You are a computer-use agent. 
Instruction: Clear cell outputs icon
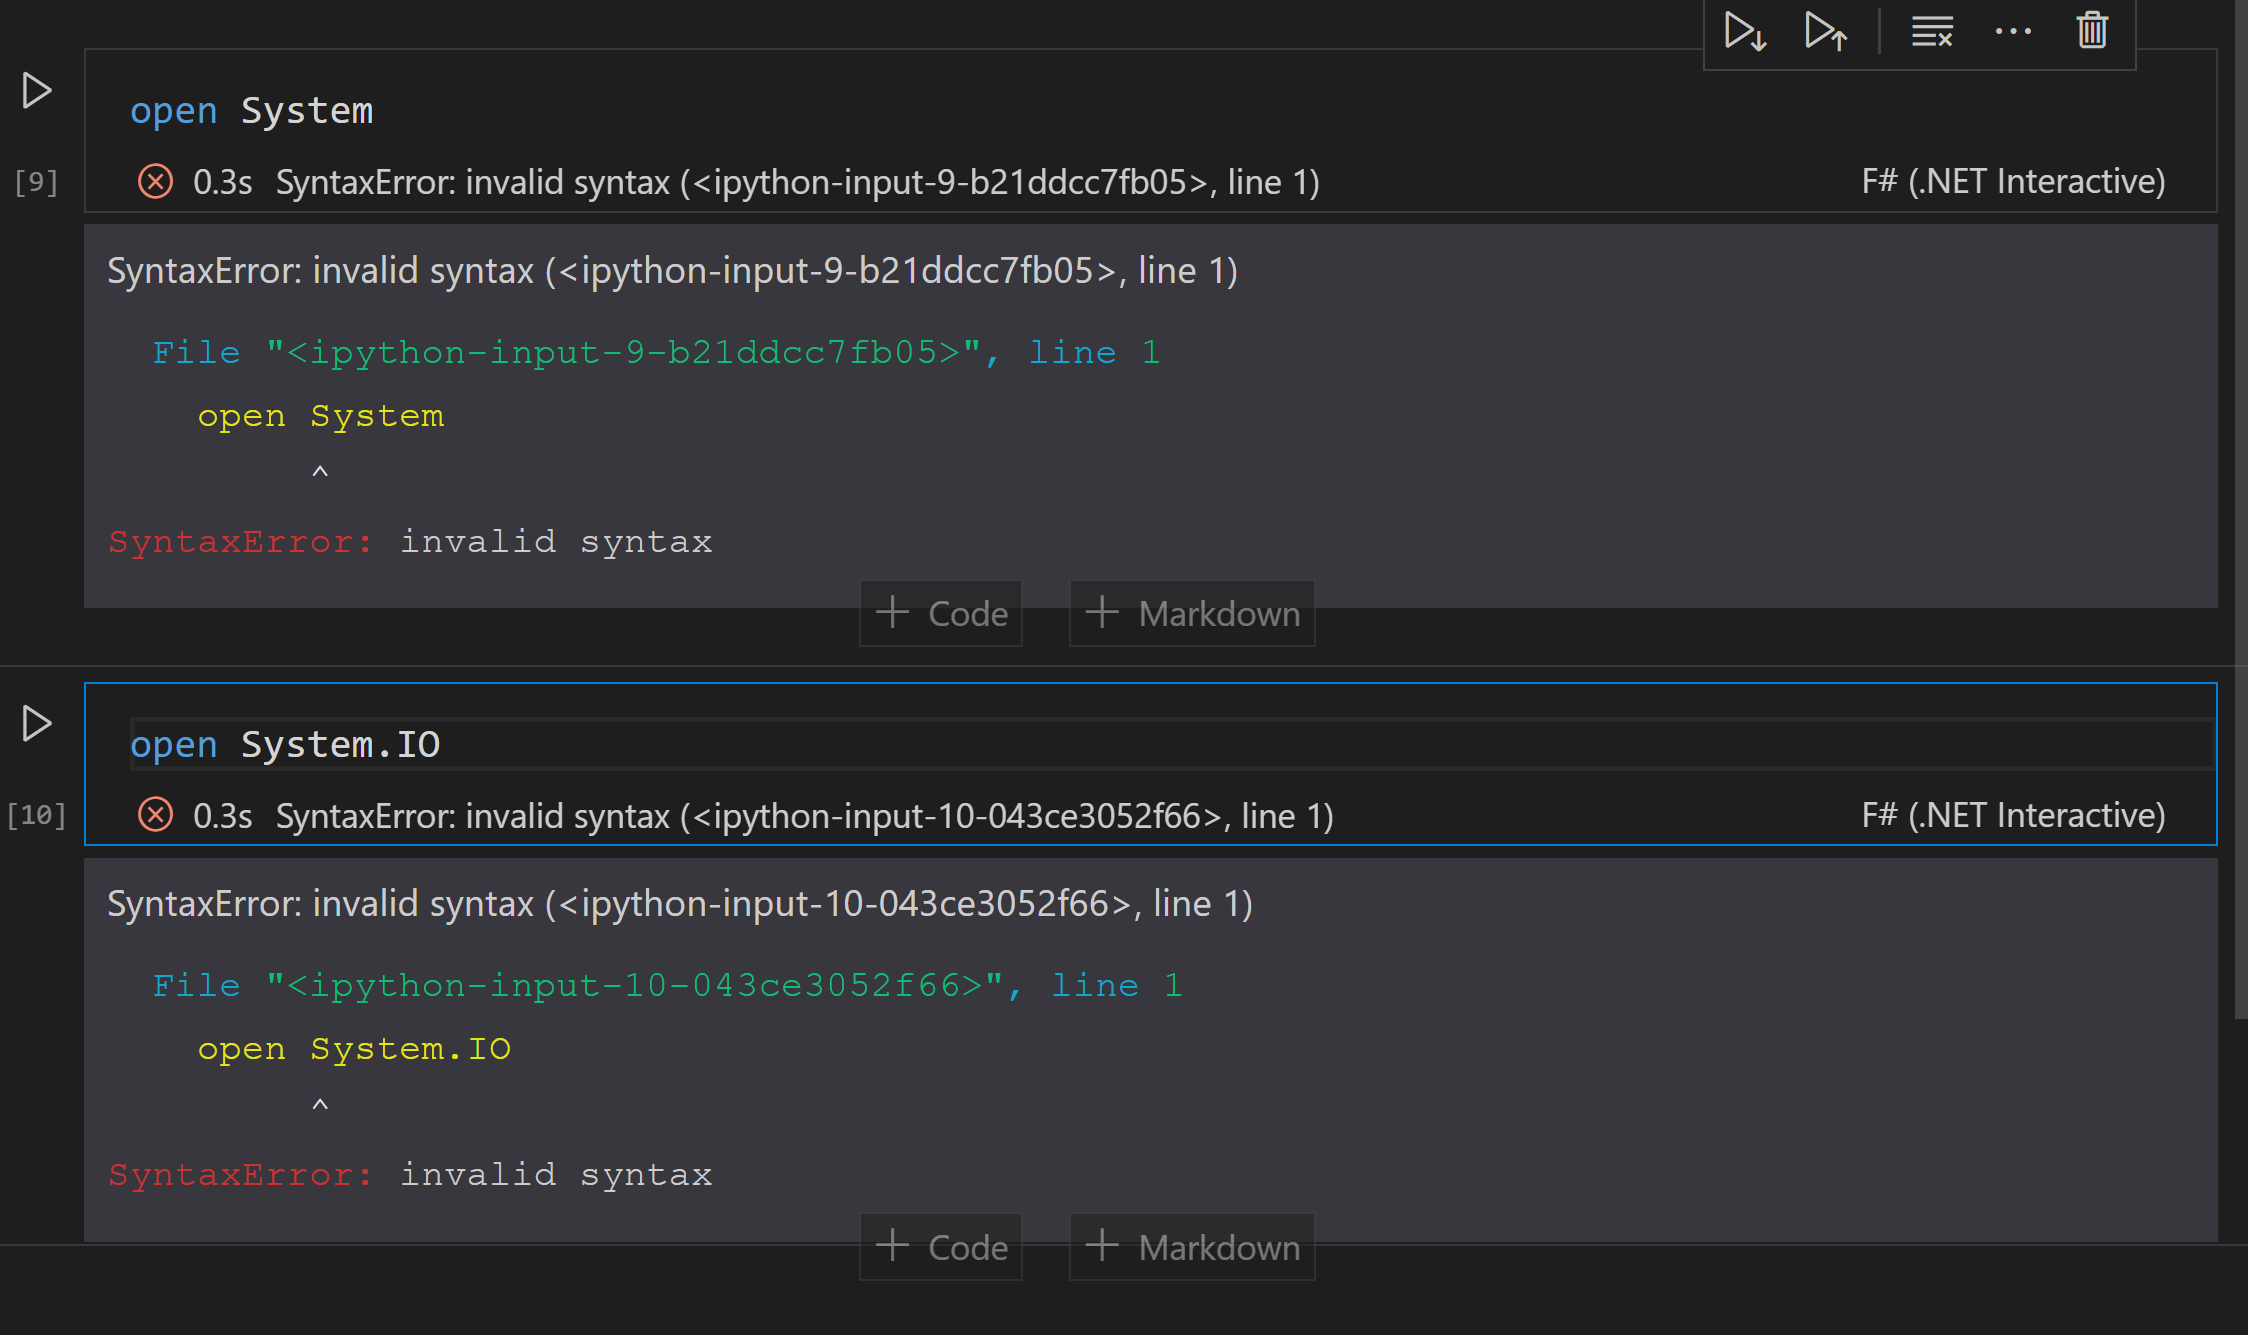click(x=1932, y=31)
